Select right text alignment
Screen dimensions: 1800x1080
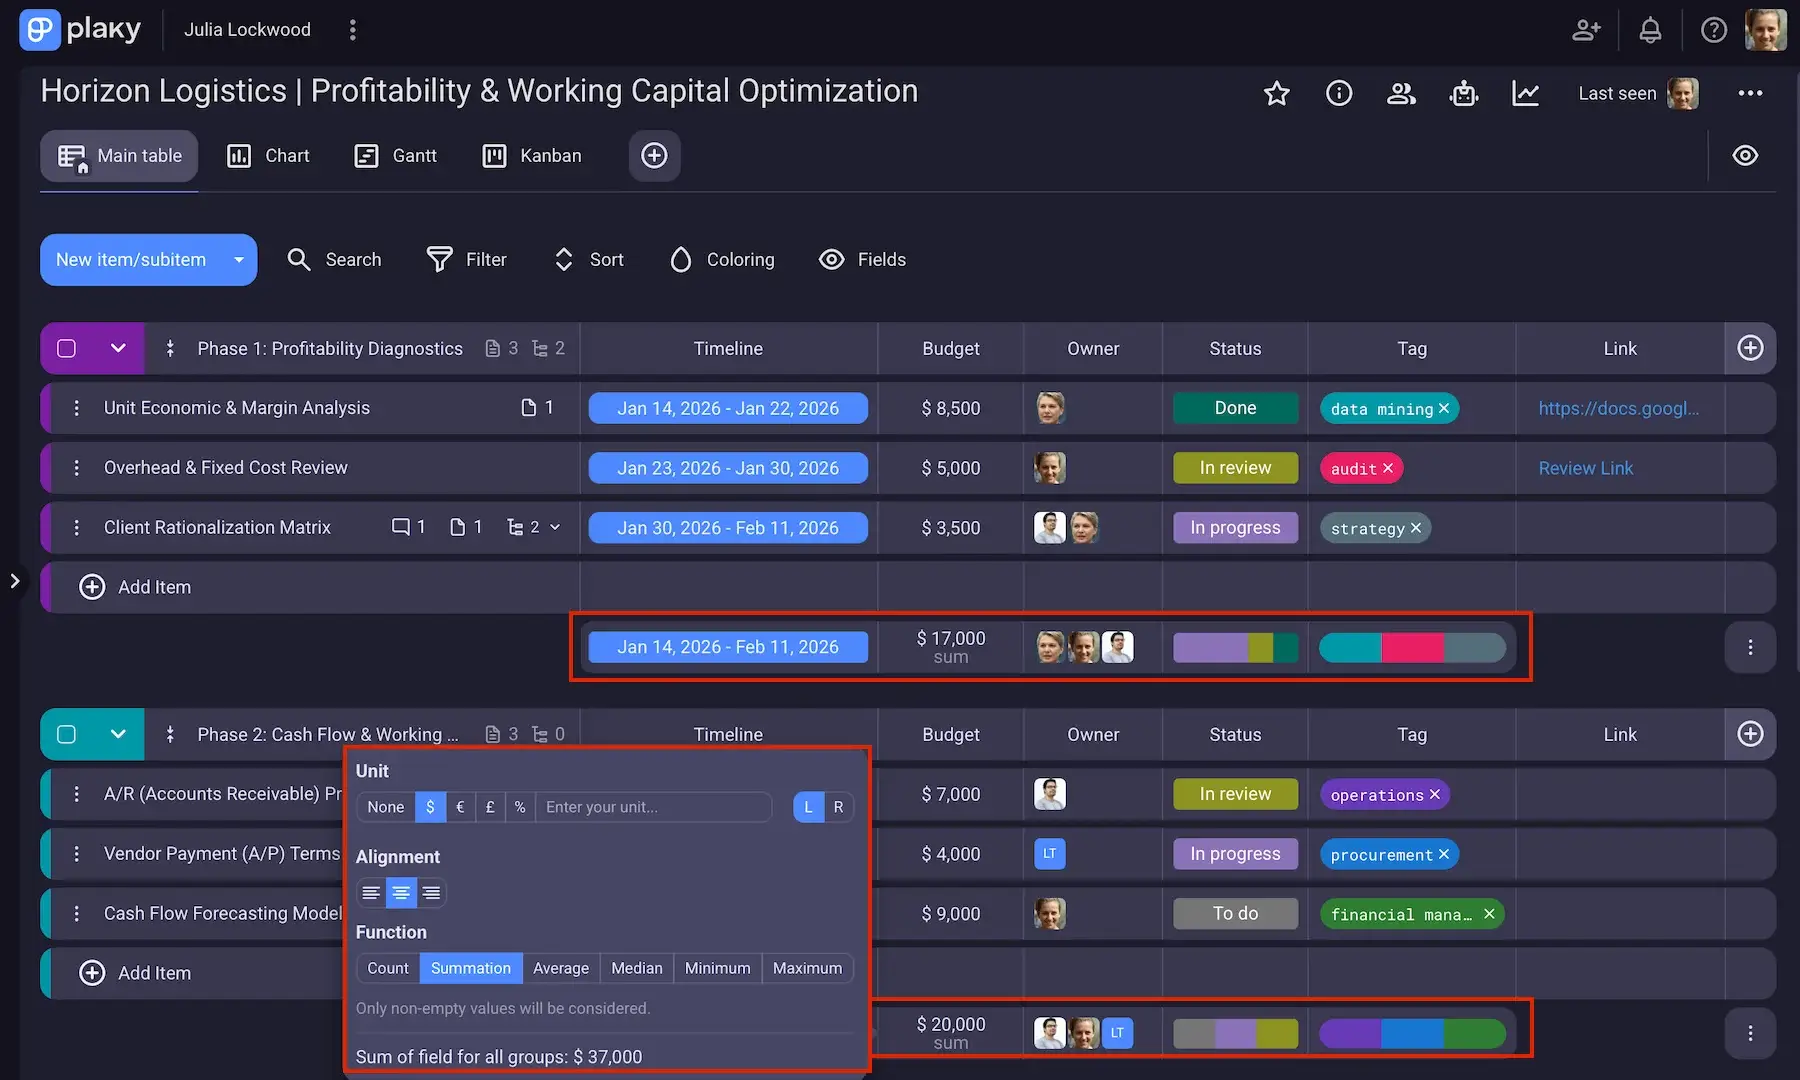tap(431, 892)
